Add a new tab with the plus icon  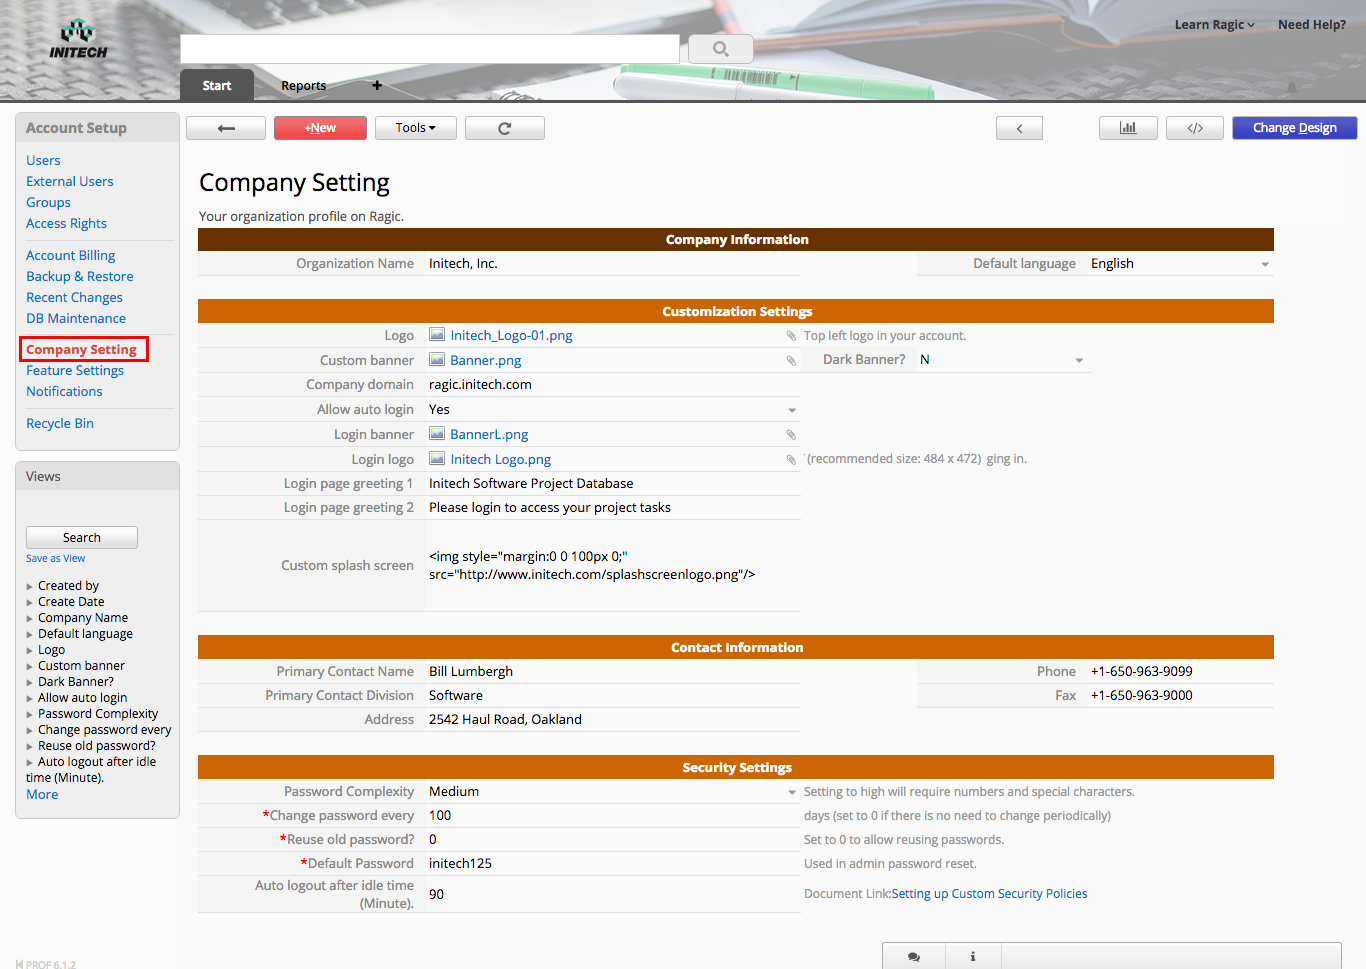tap(377, 85)
